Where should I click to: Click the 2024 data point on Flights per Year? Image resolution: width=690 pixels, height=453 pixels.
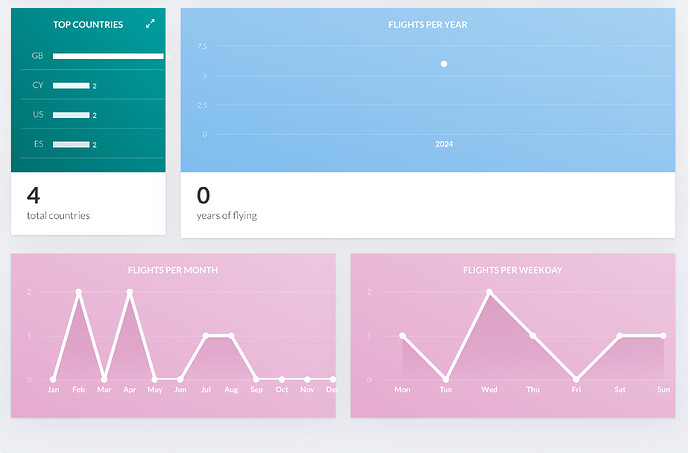444,64
